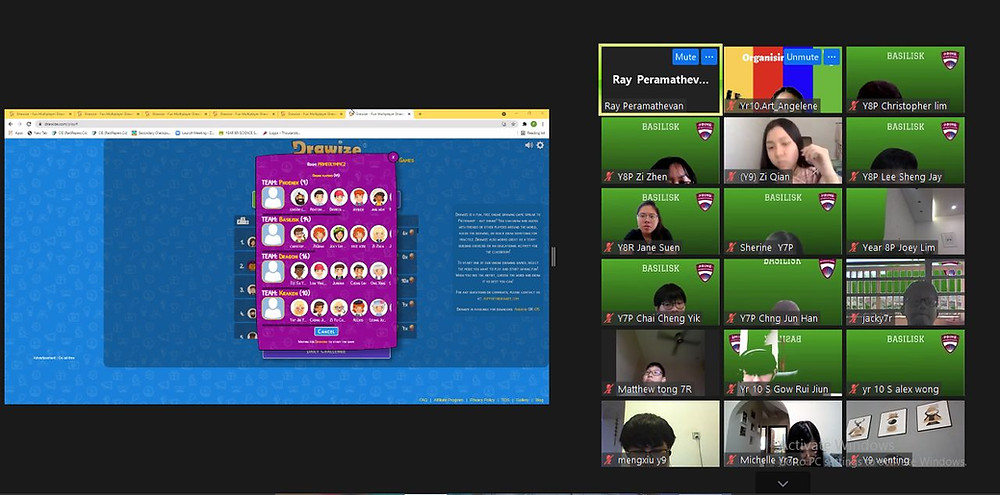Click muted mic icon for Sherine Y7P

pyautogui.click(x=731, y=248)
